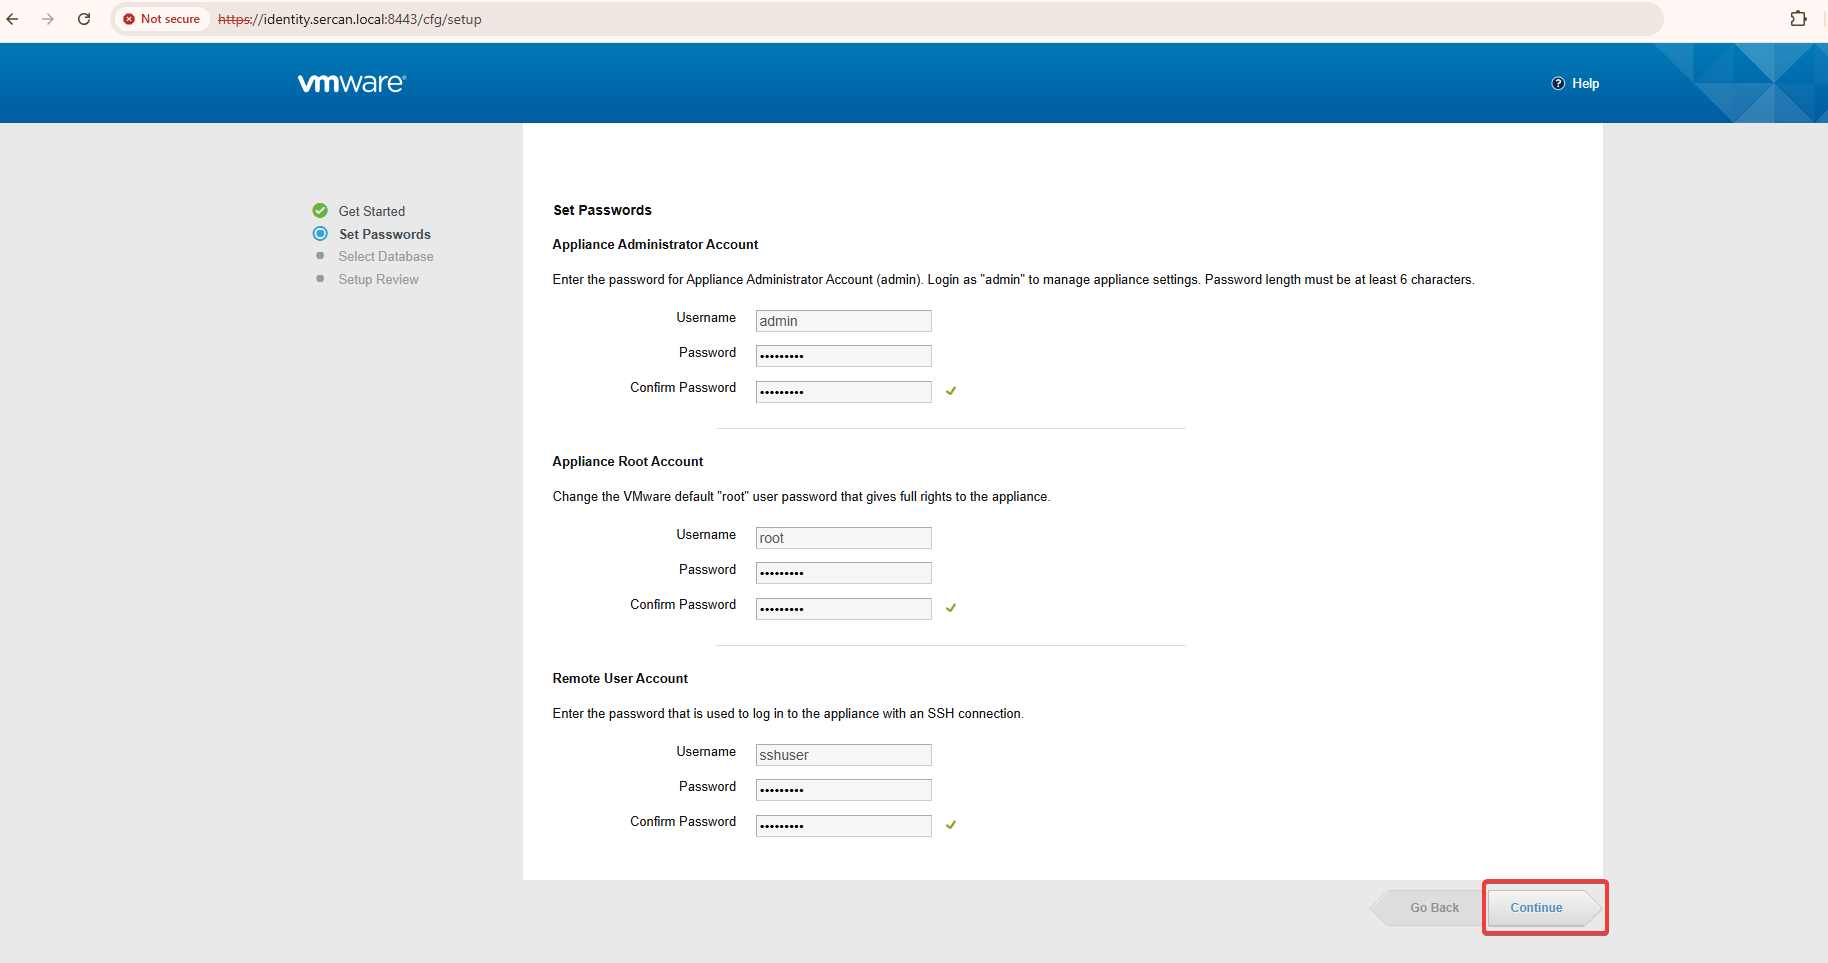This screenshot has height=963, width=1828.
Task: Click the browser forward arrow icon
Action: (48, 19)
